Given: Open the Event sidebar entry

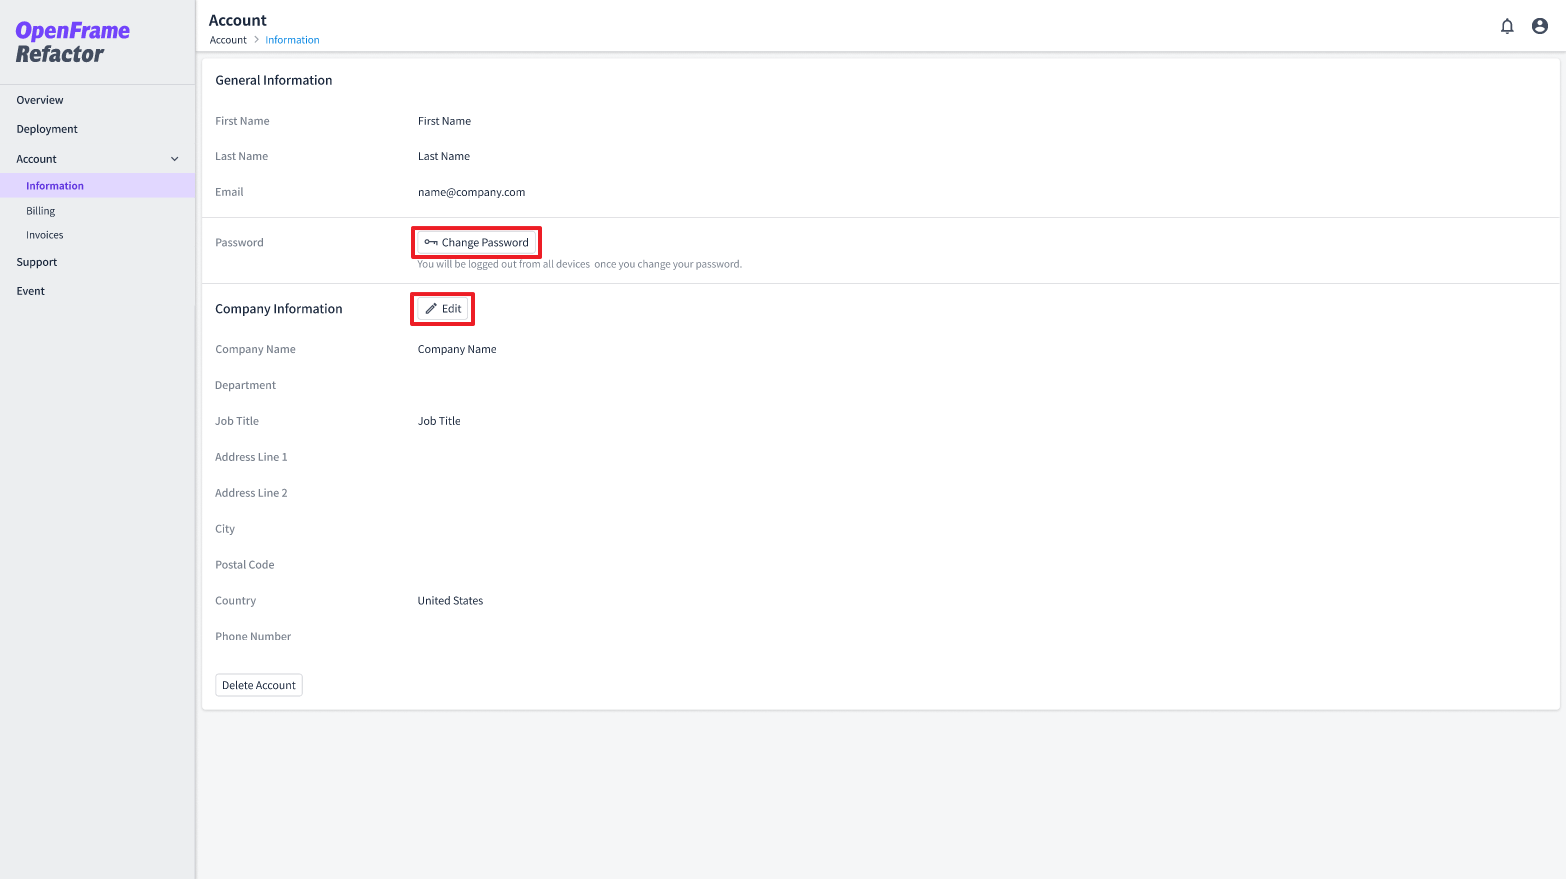Looking at the screenshot, I should pos(30,290).
